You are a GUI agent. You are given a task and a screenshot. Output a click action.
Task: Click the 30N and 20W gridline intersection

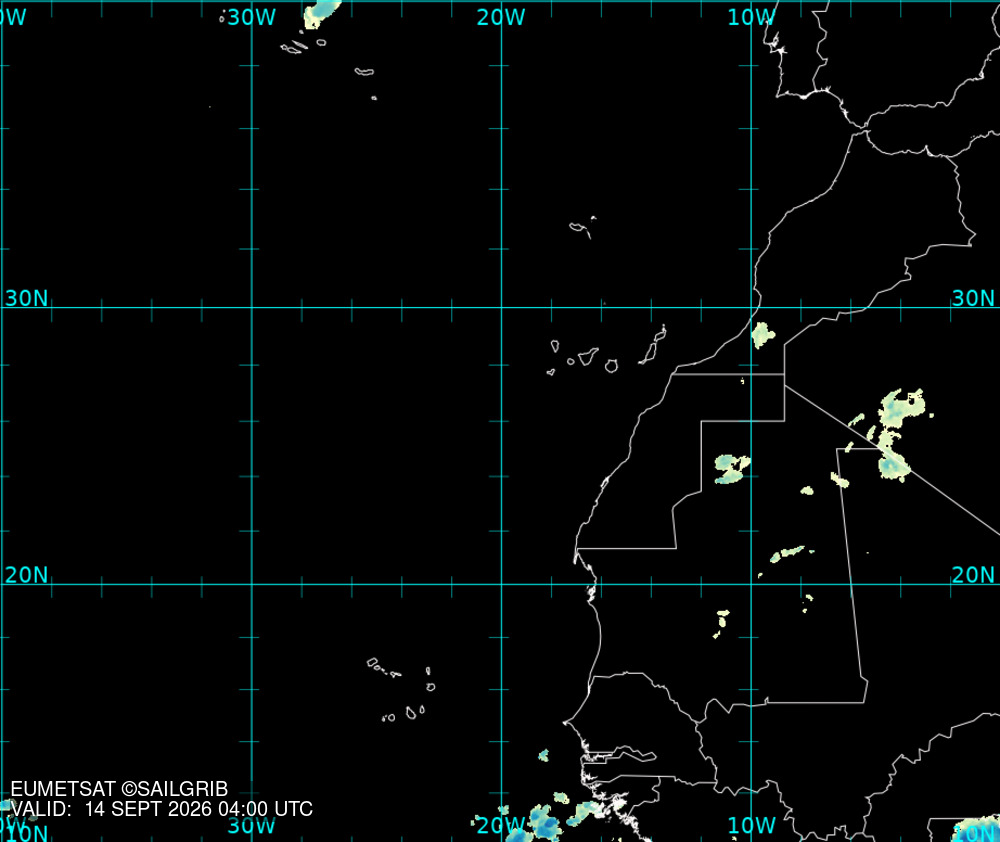click(501, 307)
